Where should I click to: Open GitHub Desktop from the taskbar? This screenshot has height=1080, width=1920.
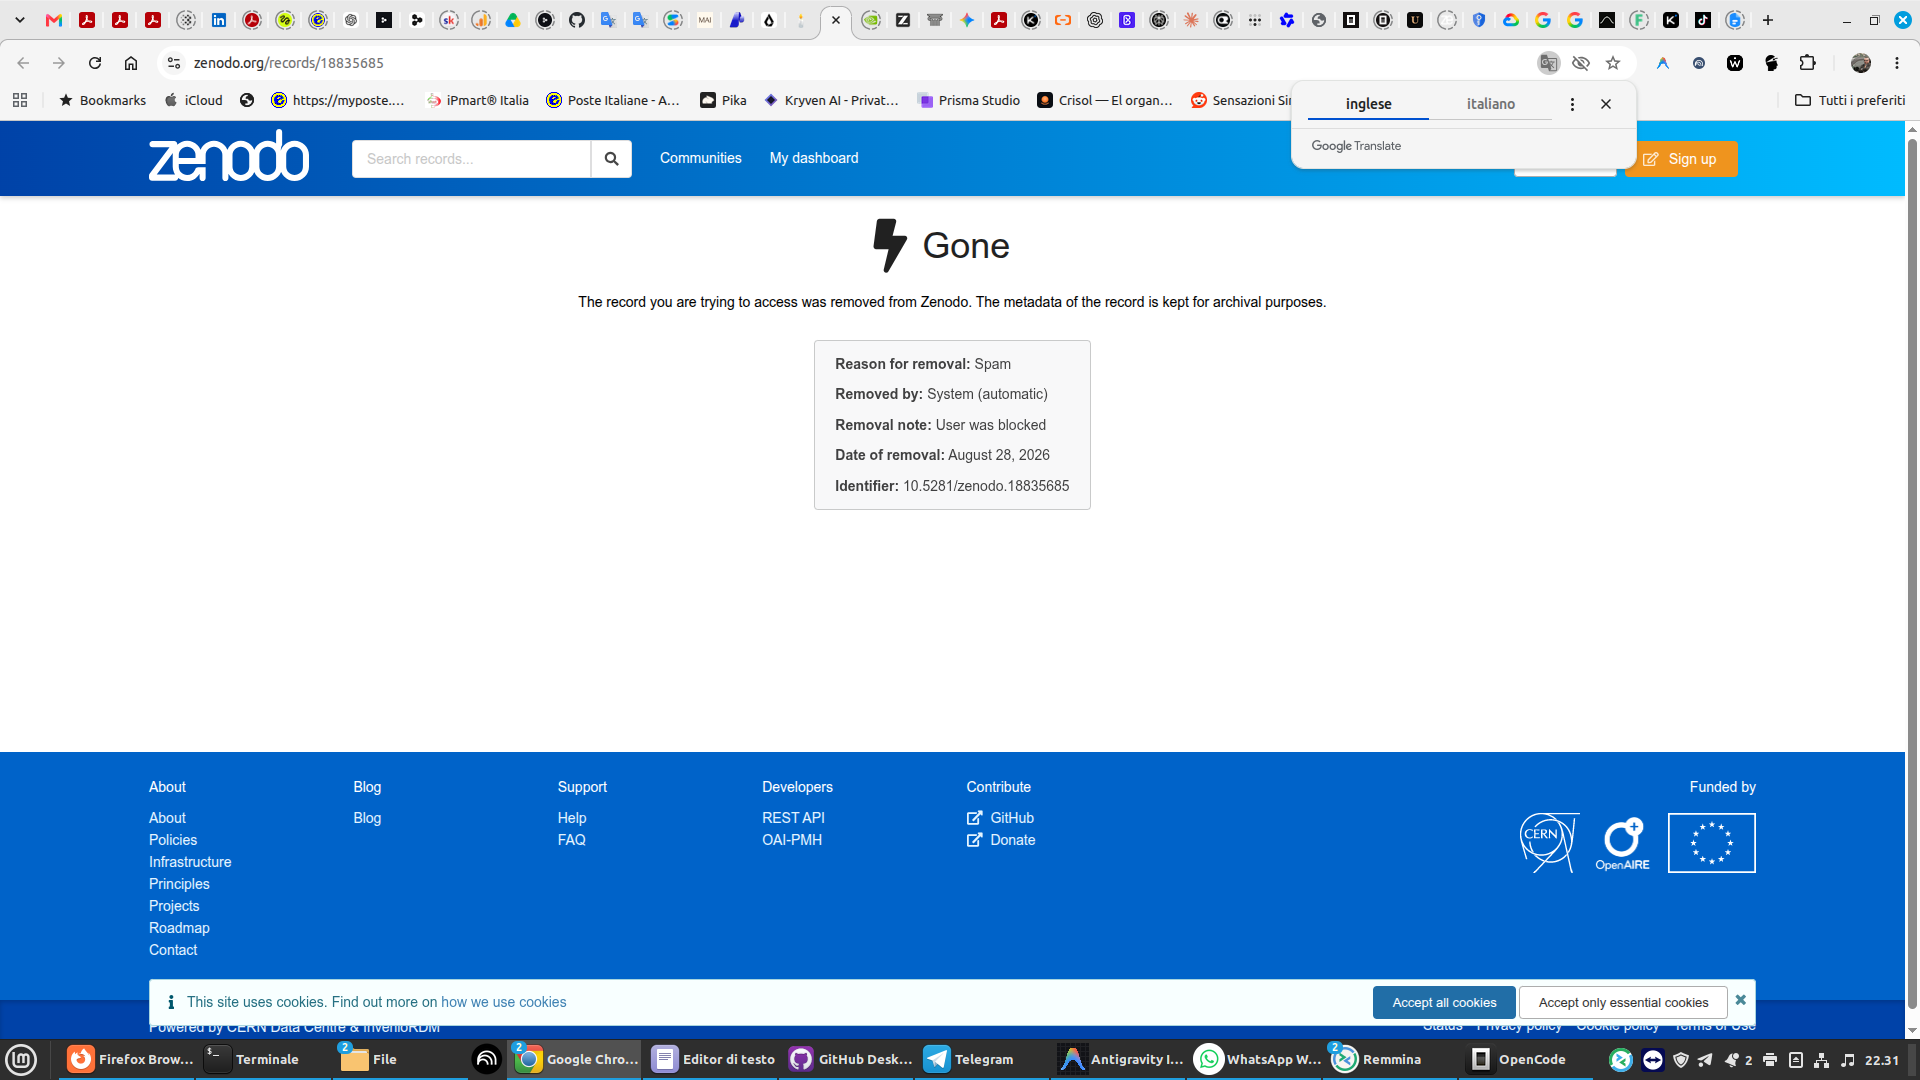click(850, 1059)
